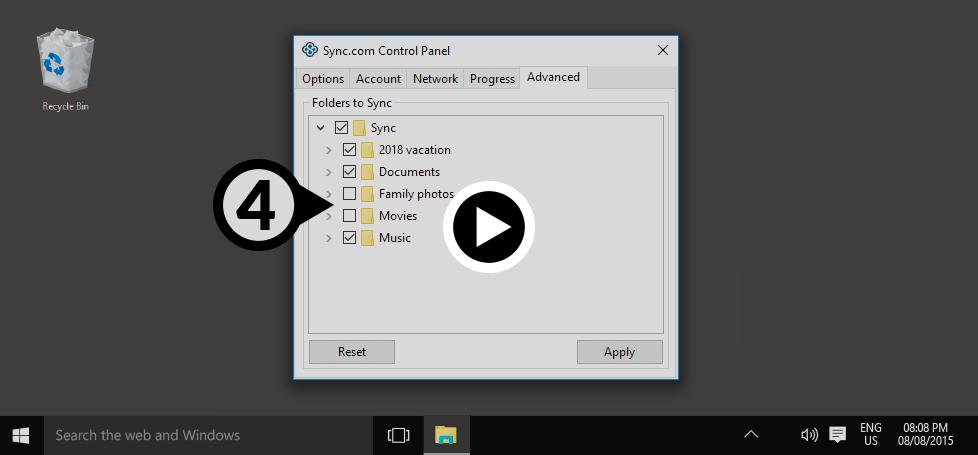Show hidden system tray icons
The width and height of the screenshot is (978, 455).
(x=751, y=435)
